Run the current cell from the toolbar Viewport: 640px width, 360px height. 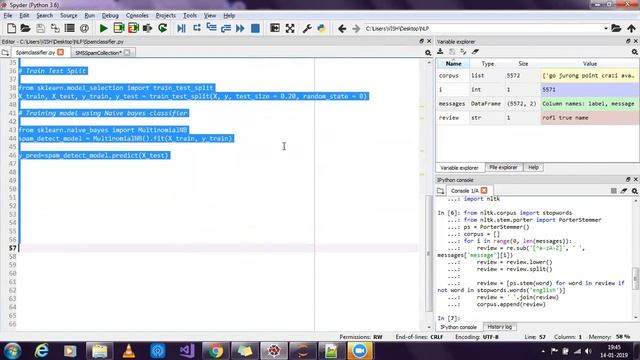click(118, 28)
